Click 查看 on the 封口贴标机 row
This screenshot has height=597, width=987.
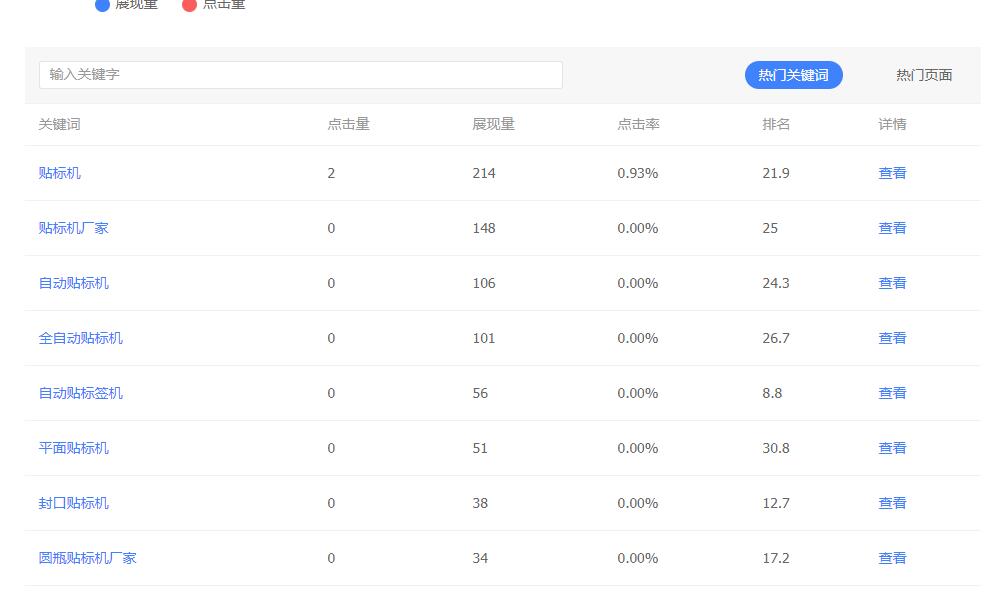click(891, 502)
